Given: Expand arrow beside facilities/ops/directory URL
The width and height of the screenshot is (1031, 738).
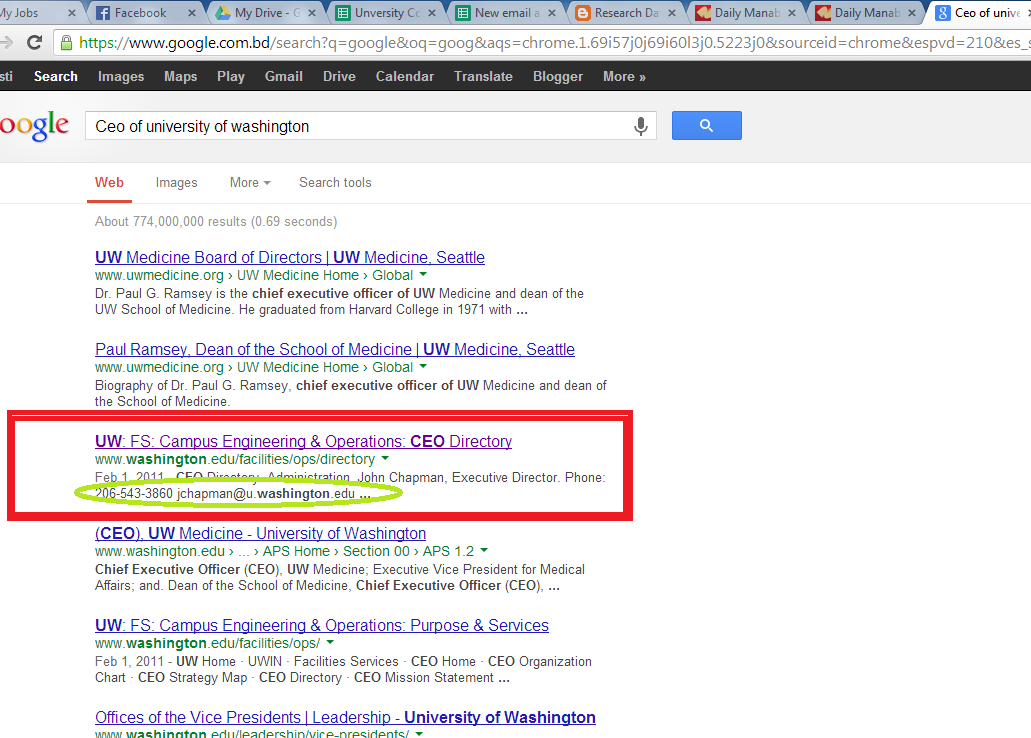Looking at the screenshot, I should tap(385, 458).
